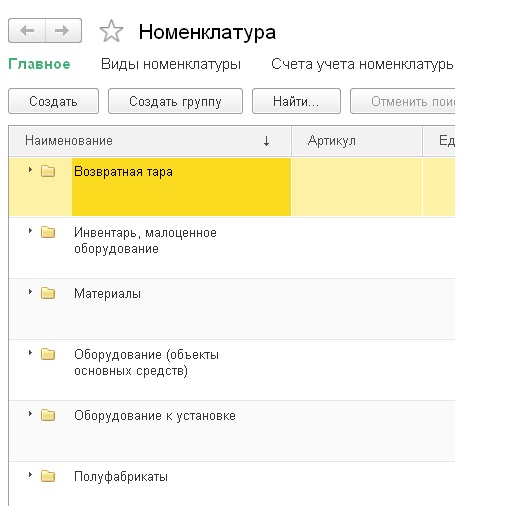Select the Полуфабрикаты row text
522x520 pixels.
tap(121, 477)
